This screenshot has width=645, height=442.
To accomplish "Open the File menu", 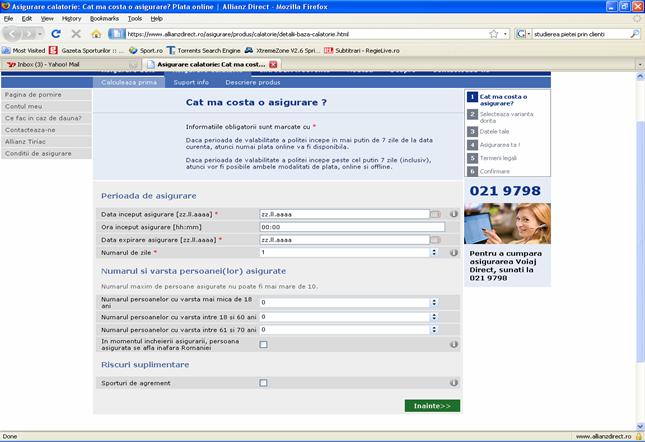I will tap(8, 19).
